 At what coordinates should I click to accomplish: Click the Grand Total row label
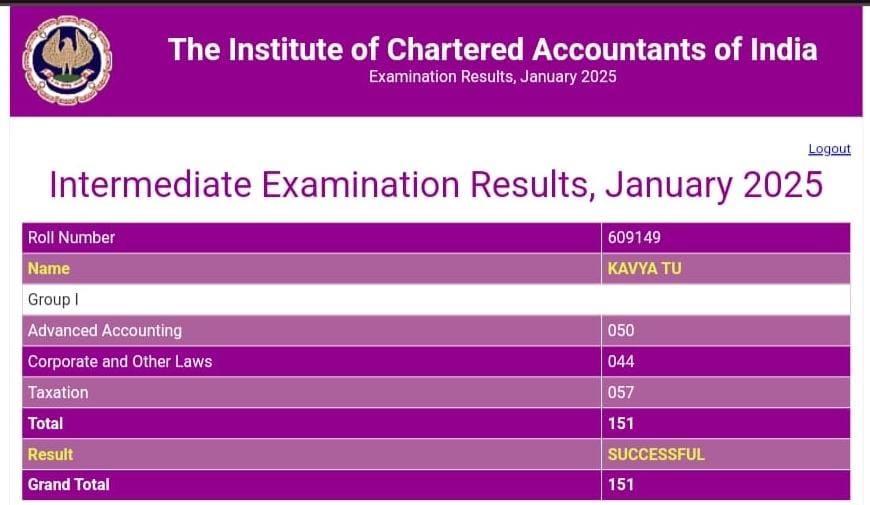point(69,484)
